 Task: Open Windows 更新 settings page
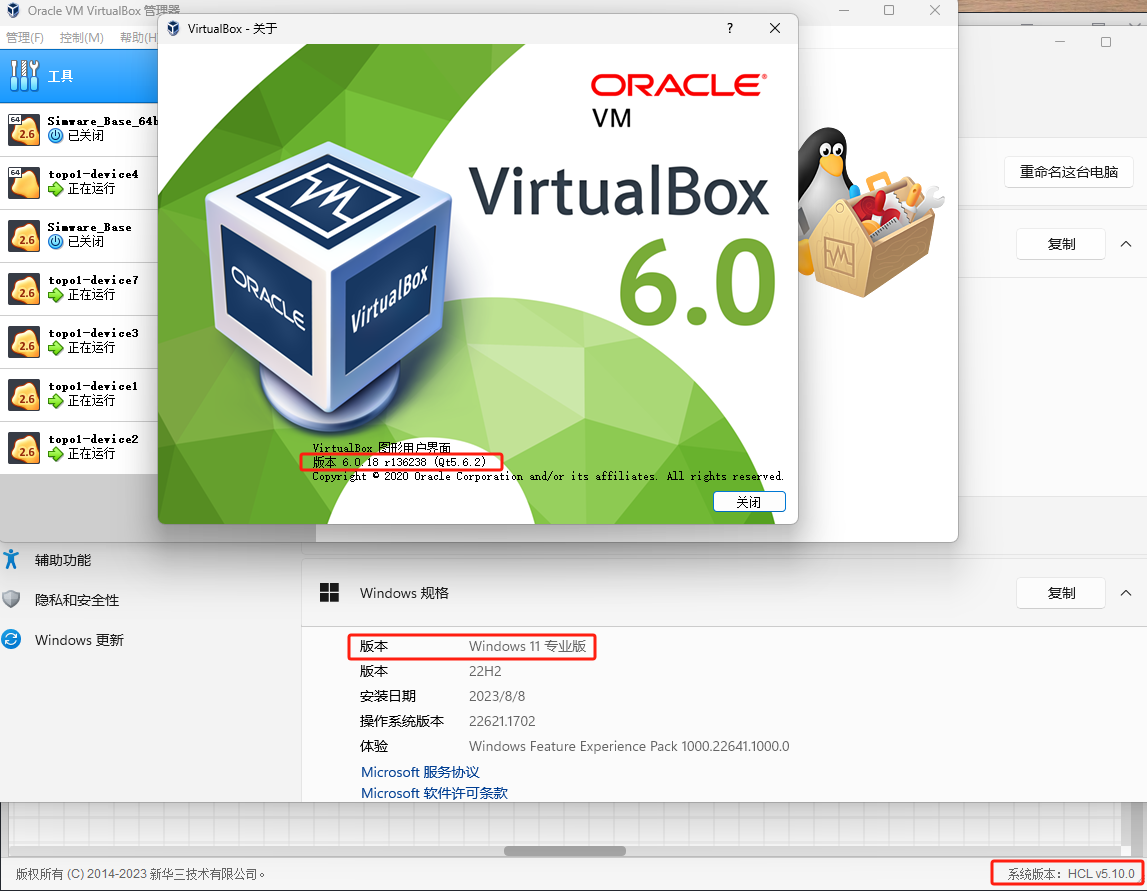pyautogui.click(x=79, y=640)
